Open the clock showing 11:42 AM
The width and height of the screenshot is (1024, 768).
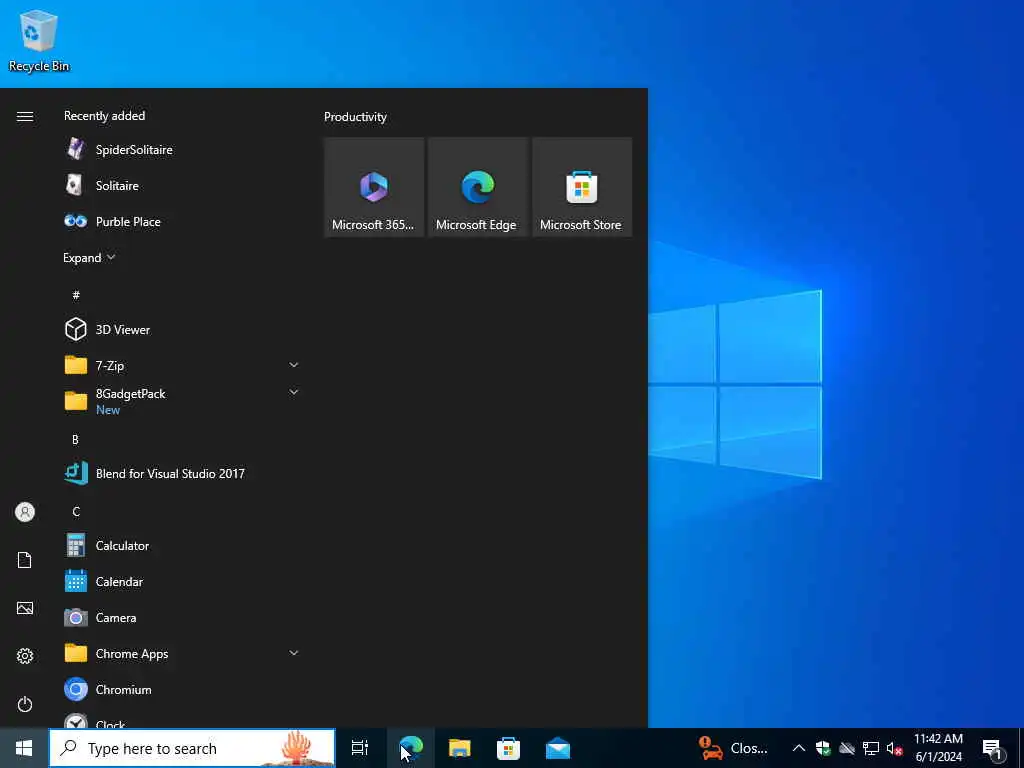[x=938, y=748]
